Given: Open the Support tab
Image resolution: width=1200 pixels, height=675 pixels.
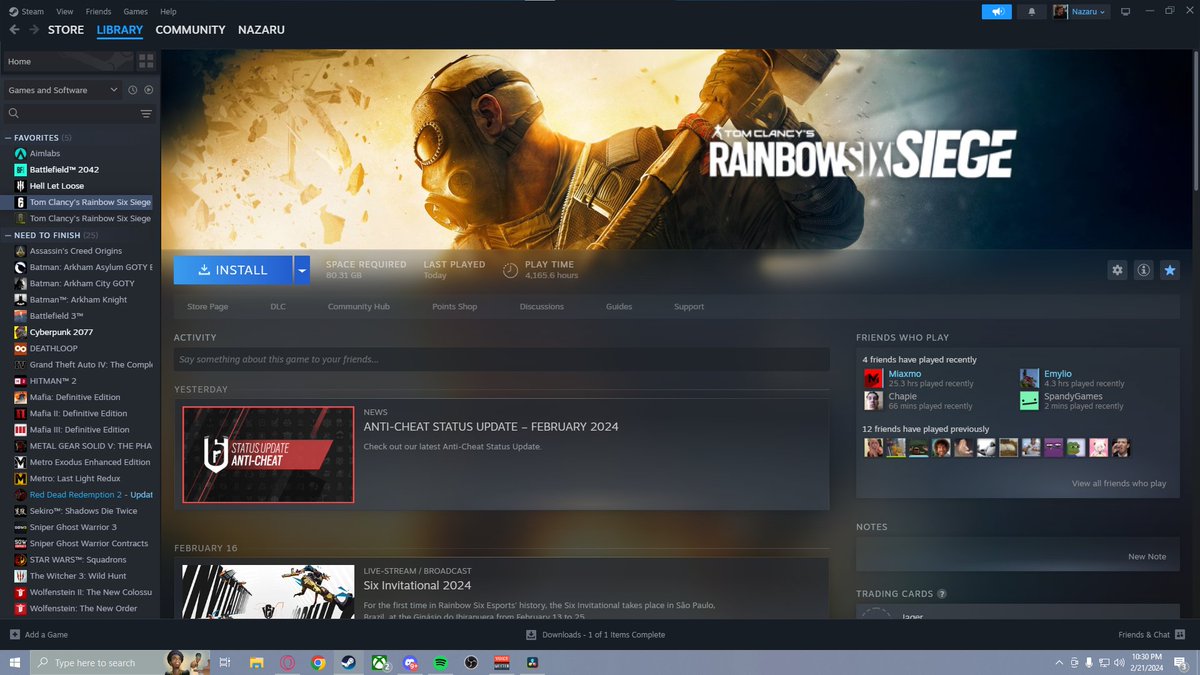Looking at the screenshot, I should 689,307.
